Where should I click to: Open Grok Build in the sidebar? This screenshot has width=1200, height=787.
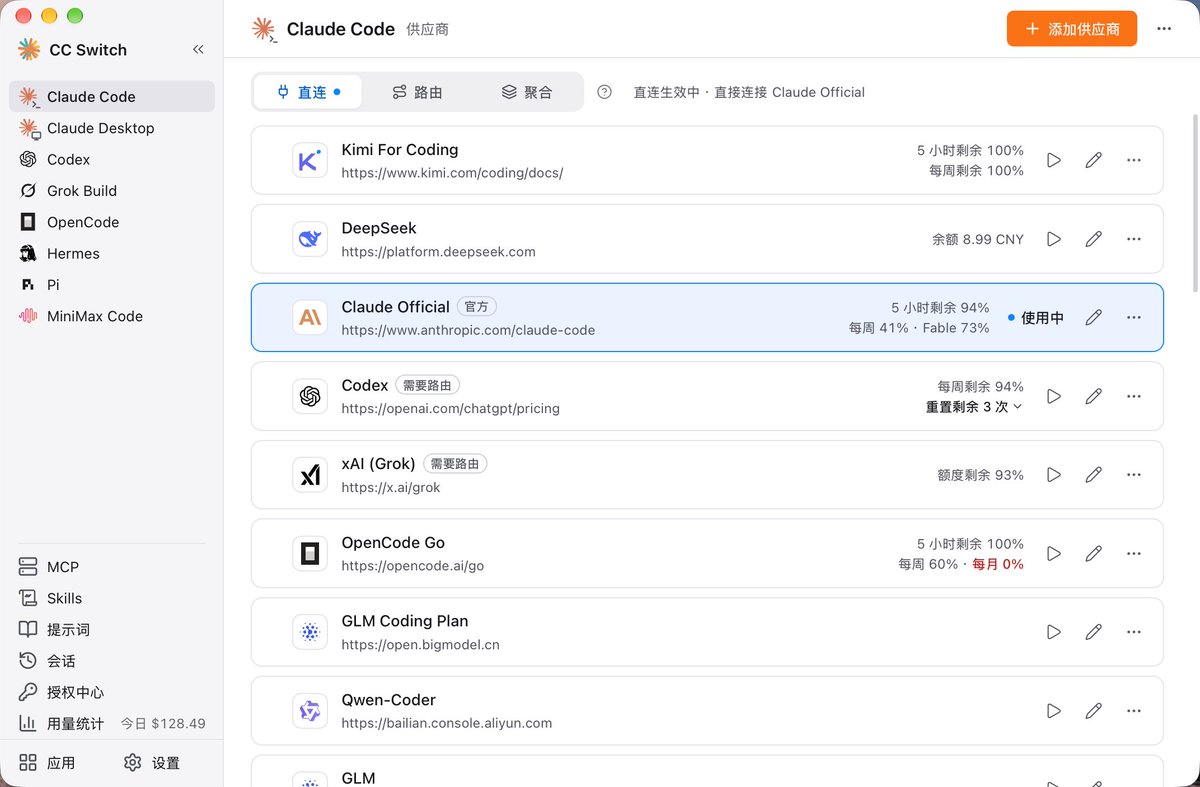click(x=112, y=190)
